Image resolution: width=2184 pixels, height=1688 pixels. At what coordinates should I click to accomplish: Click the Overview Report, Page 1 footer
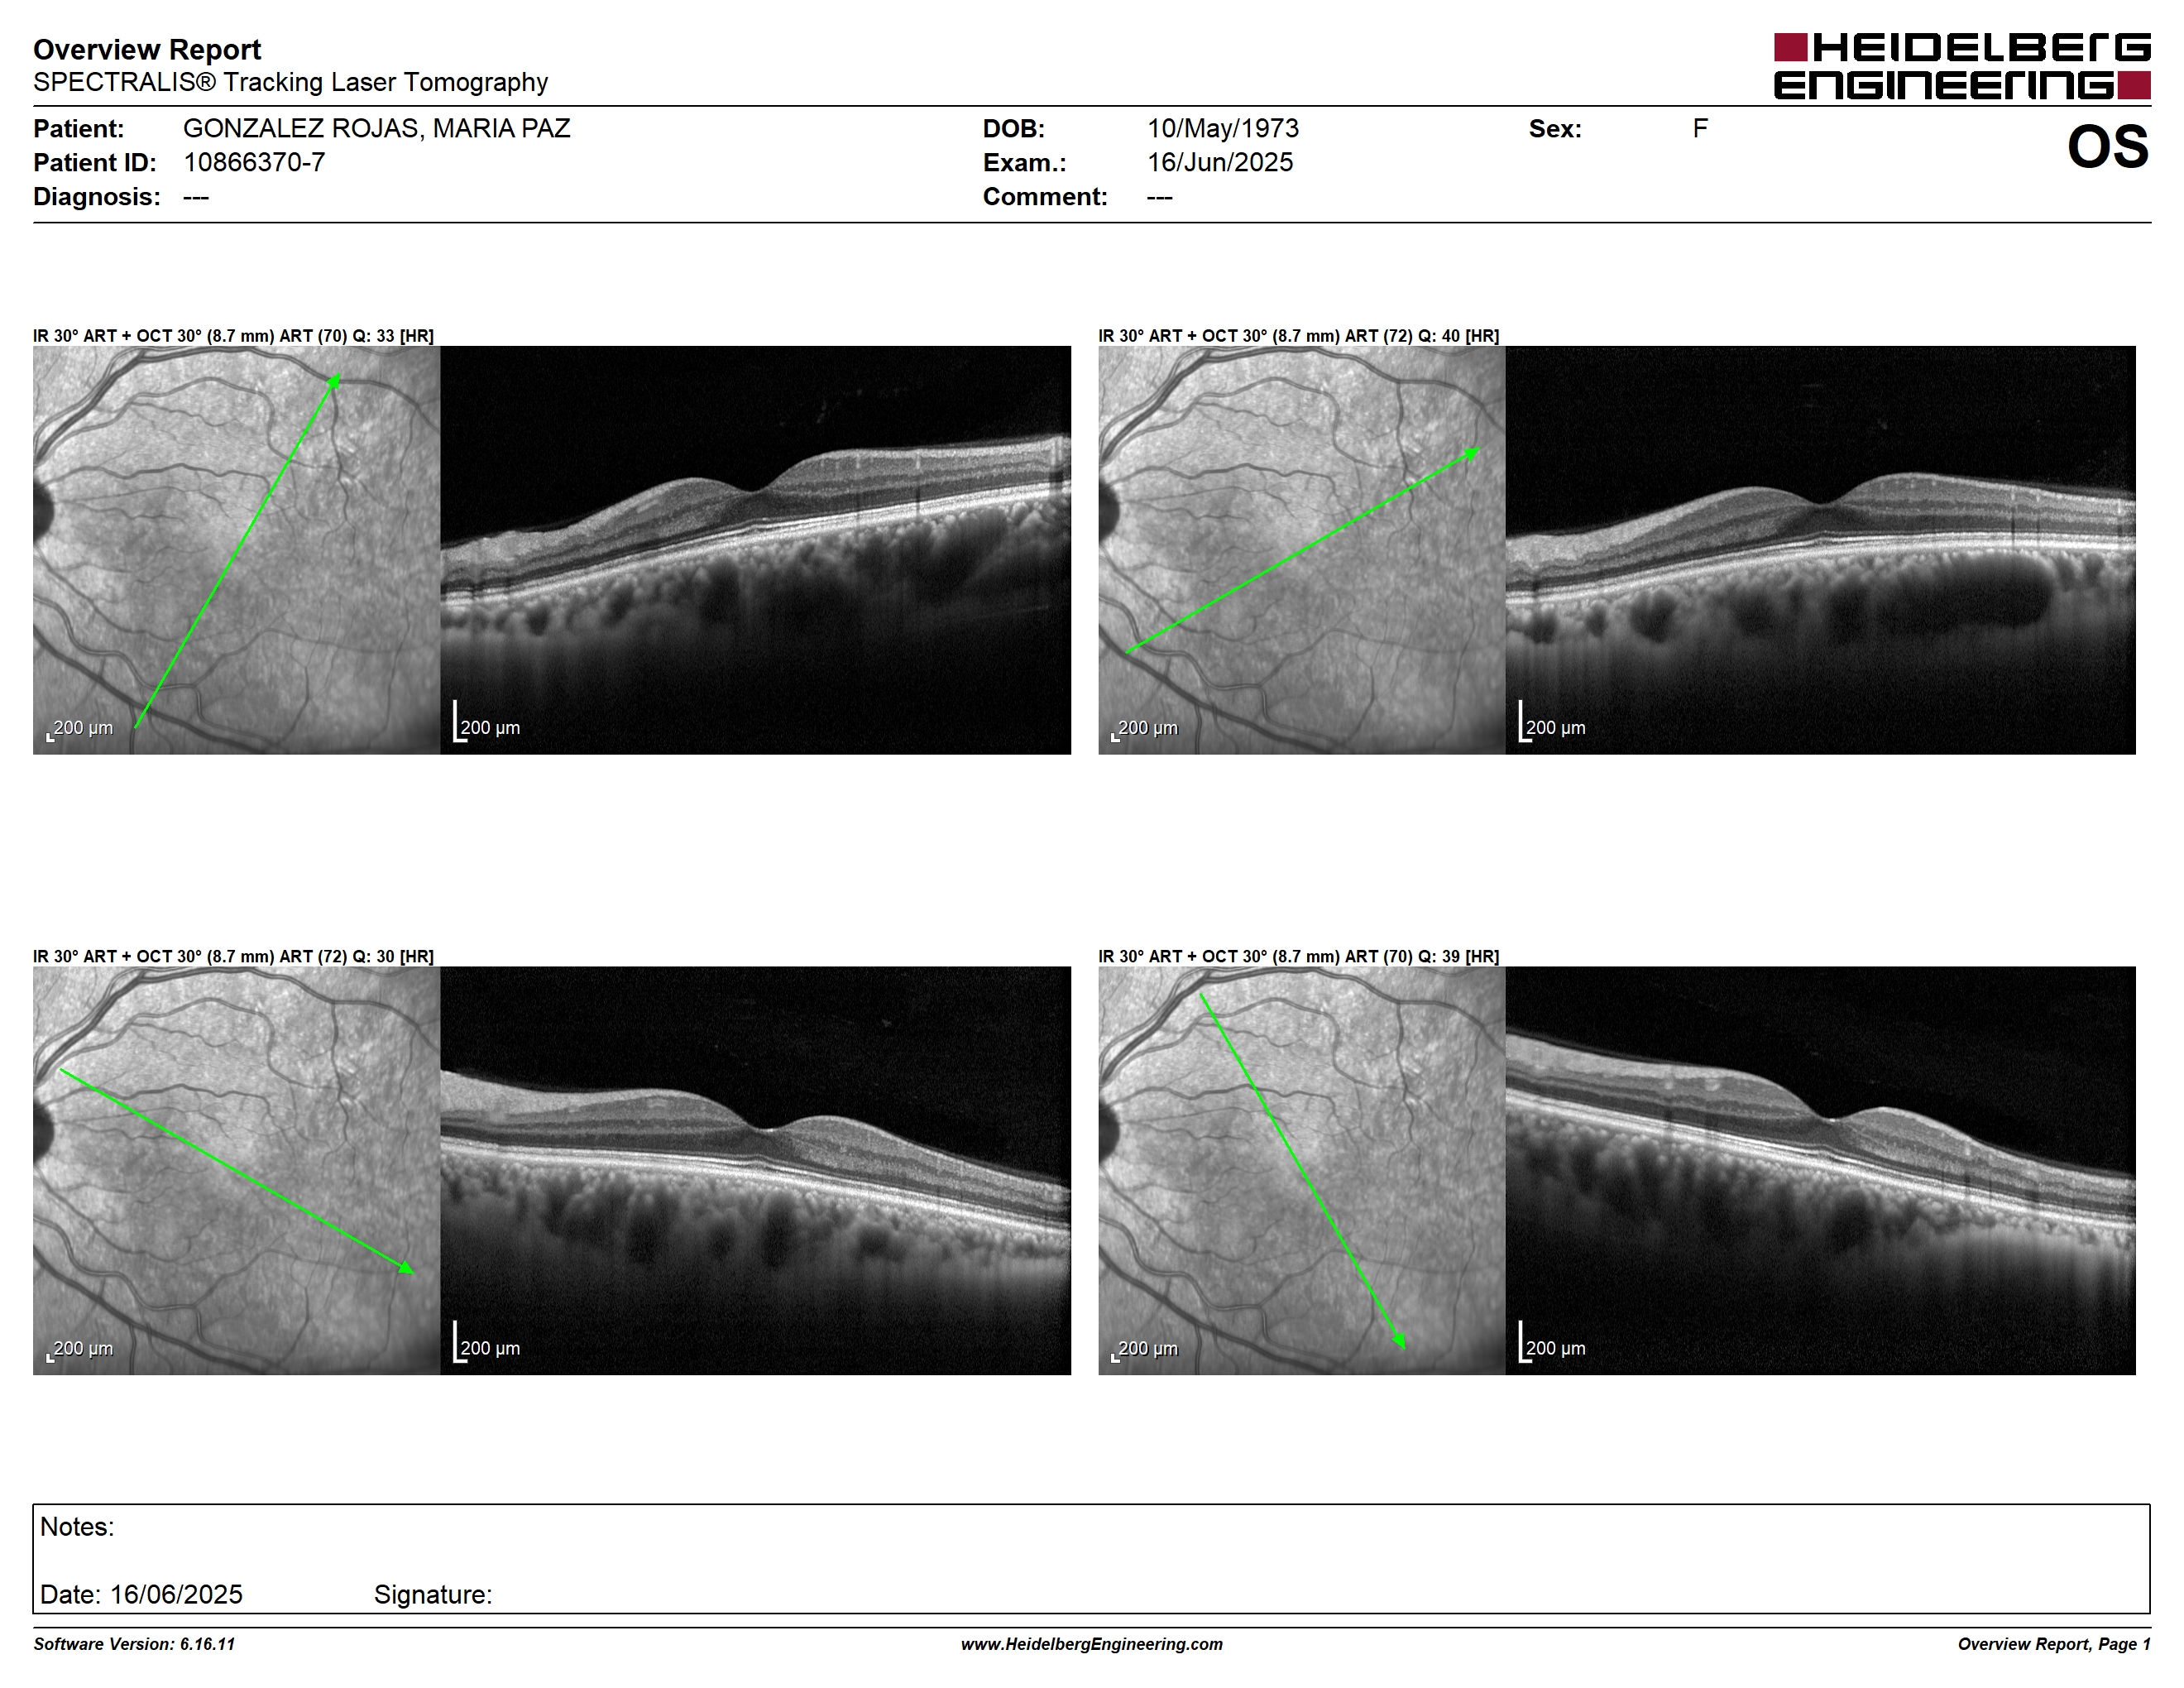2054,1644
